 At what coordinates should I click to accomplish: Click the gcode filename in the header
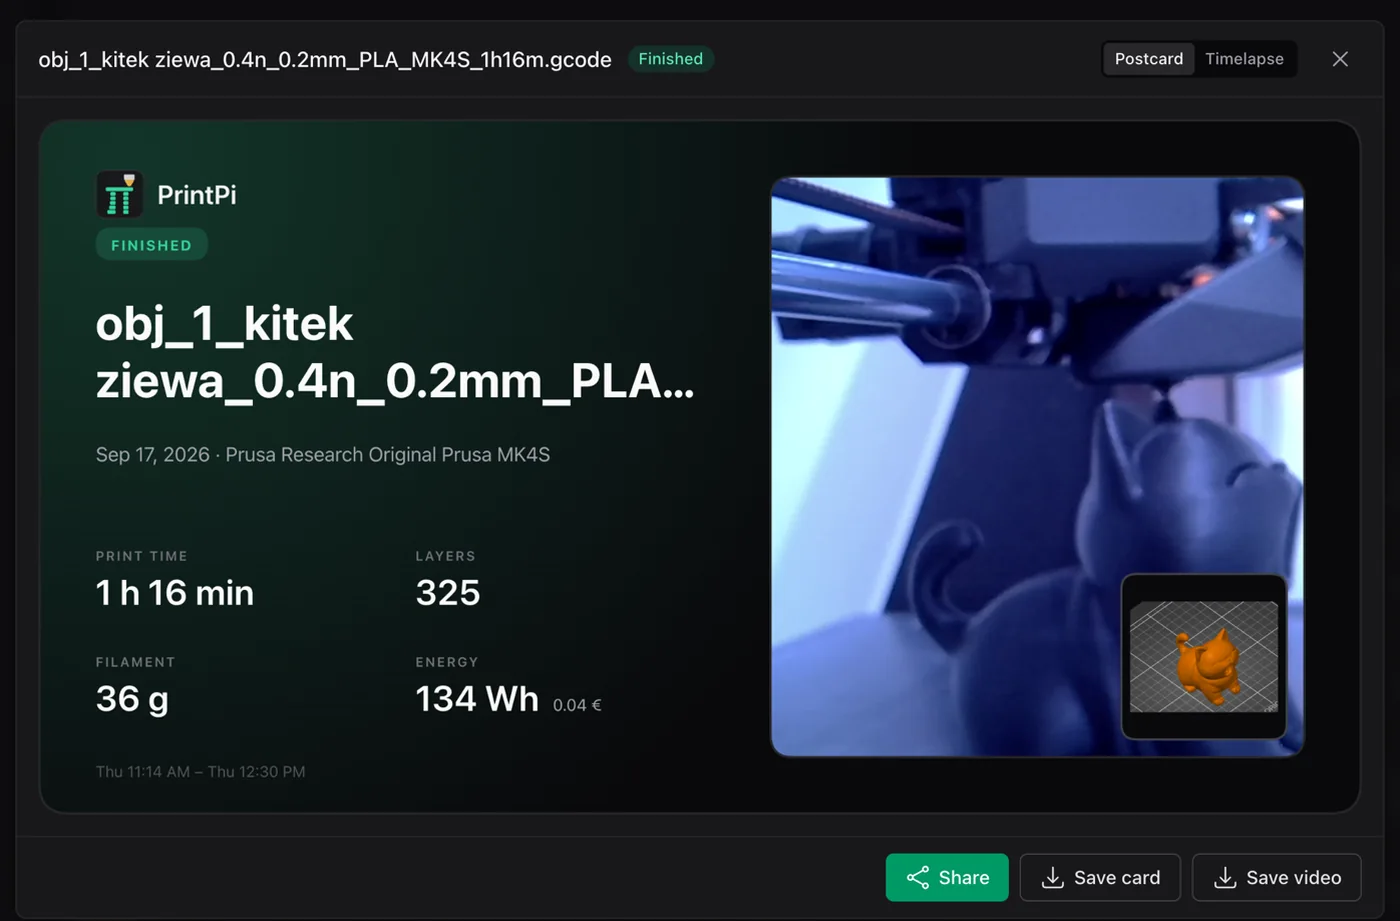(x=325, y=59)
